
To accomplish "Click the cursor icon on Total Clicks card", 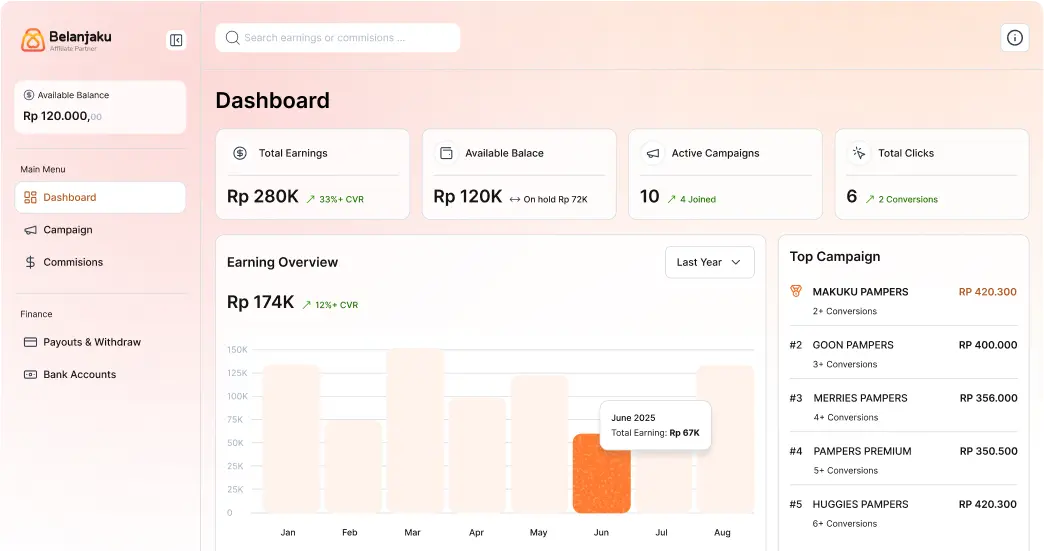I will pyautogui.click(x=859, y=153).
